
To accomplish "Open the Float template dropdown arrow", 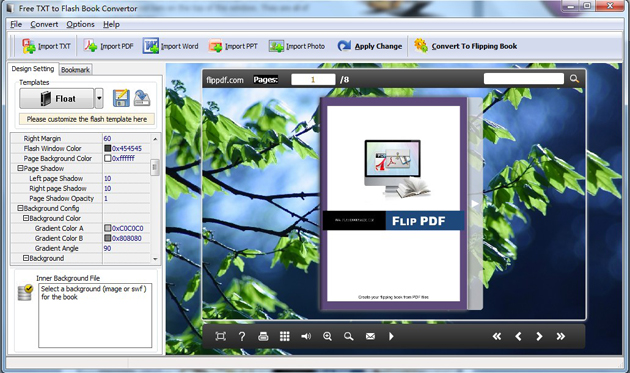I will point(99,98).
